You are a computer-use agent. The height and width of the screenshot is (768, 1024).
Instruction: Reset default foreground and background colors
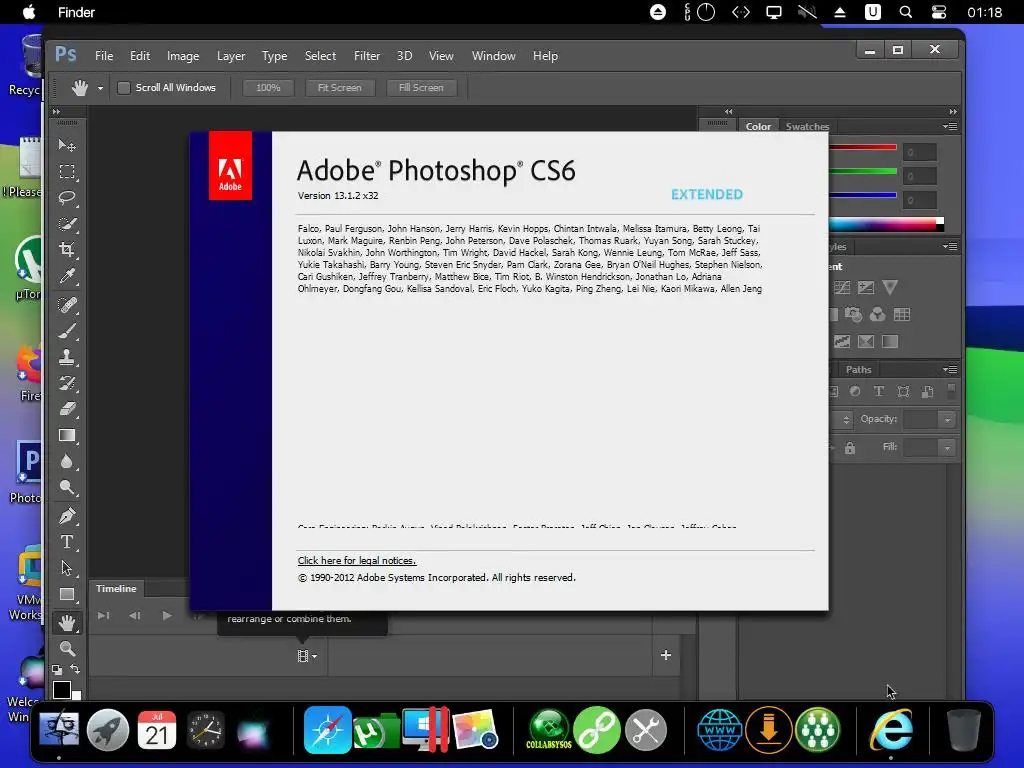coord(57,669)
